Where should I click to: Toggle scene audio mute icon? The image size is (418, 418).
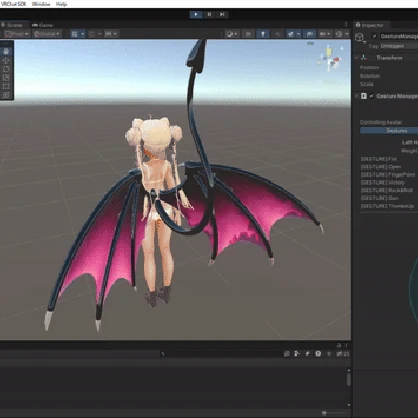(277, 34)
